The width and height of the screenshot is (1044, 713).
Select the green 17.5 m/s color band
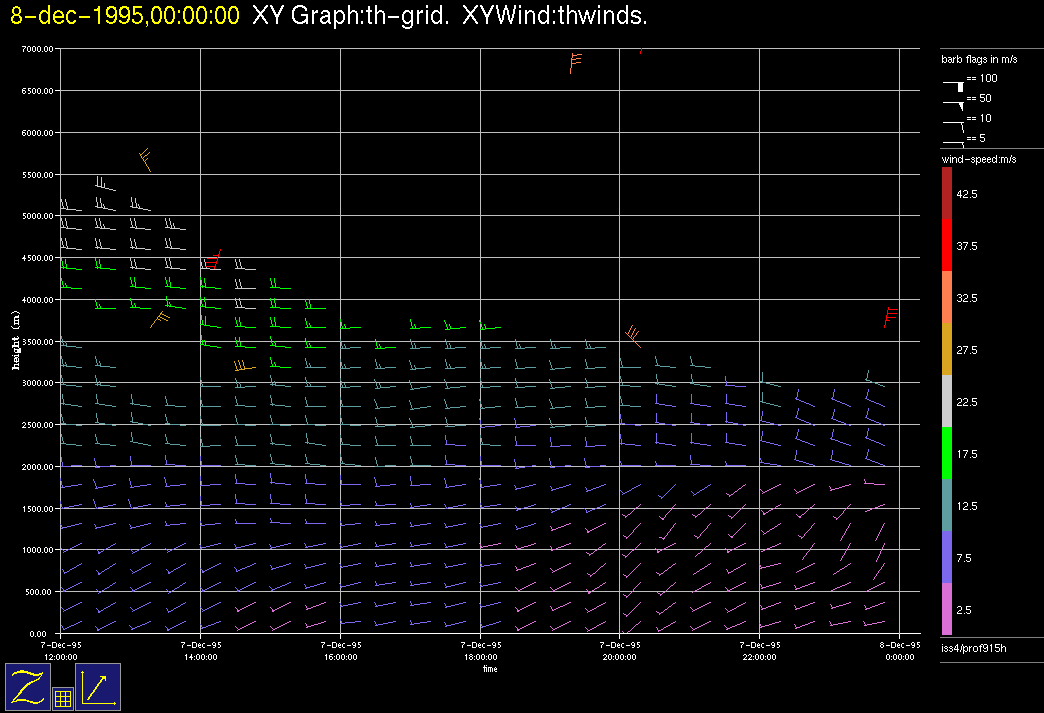tap(947, 454)
